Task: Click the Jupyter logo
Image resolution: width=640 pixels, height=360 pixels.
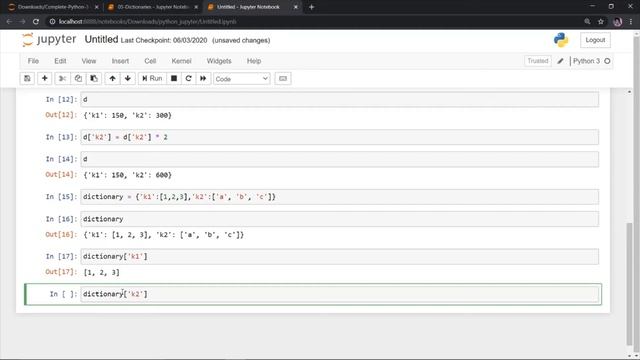Action: (49, 40)
